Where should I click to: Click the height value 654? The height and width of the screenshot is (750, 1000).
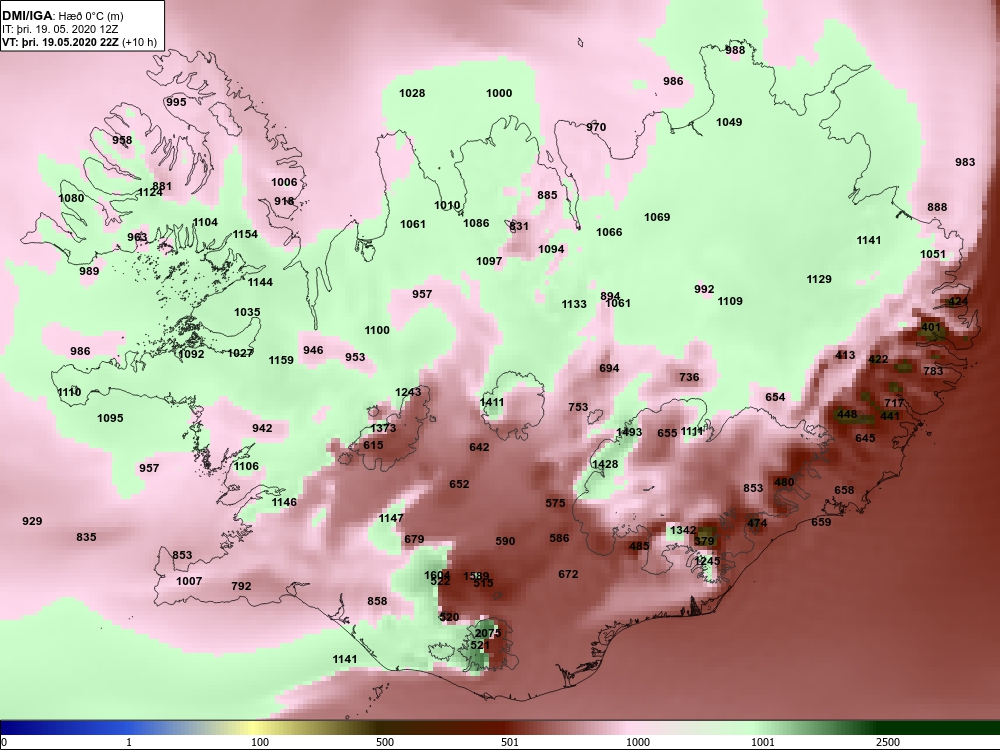[x=775, y=397]
